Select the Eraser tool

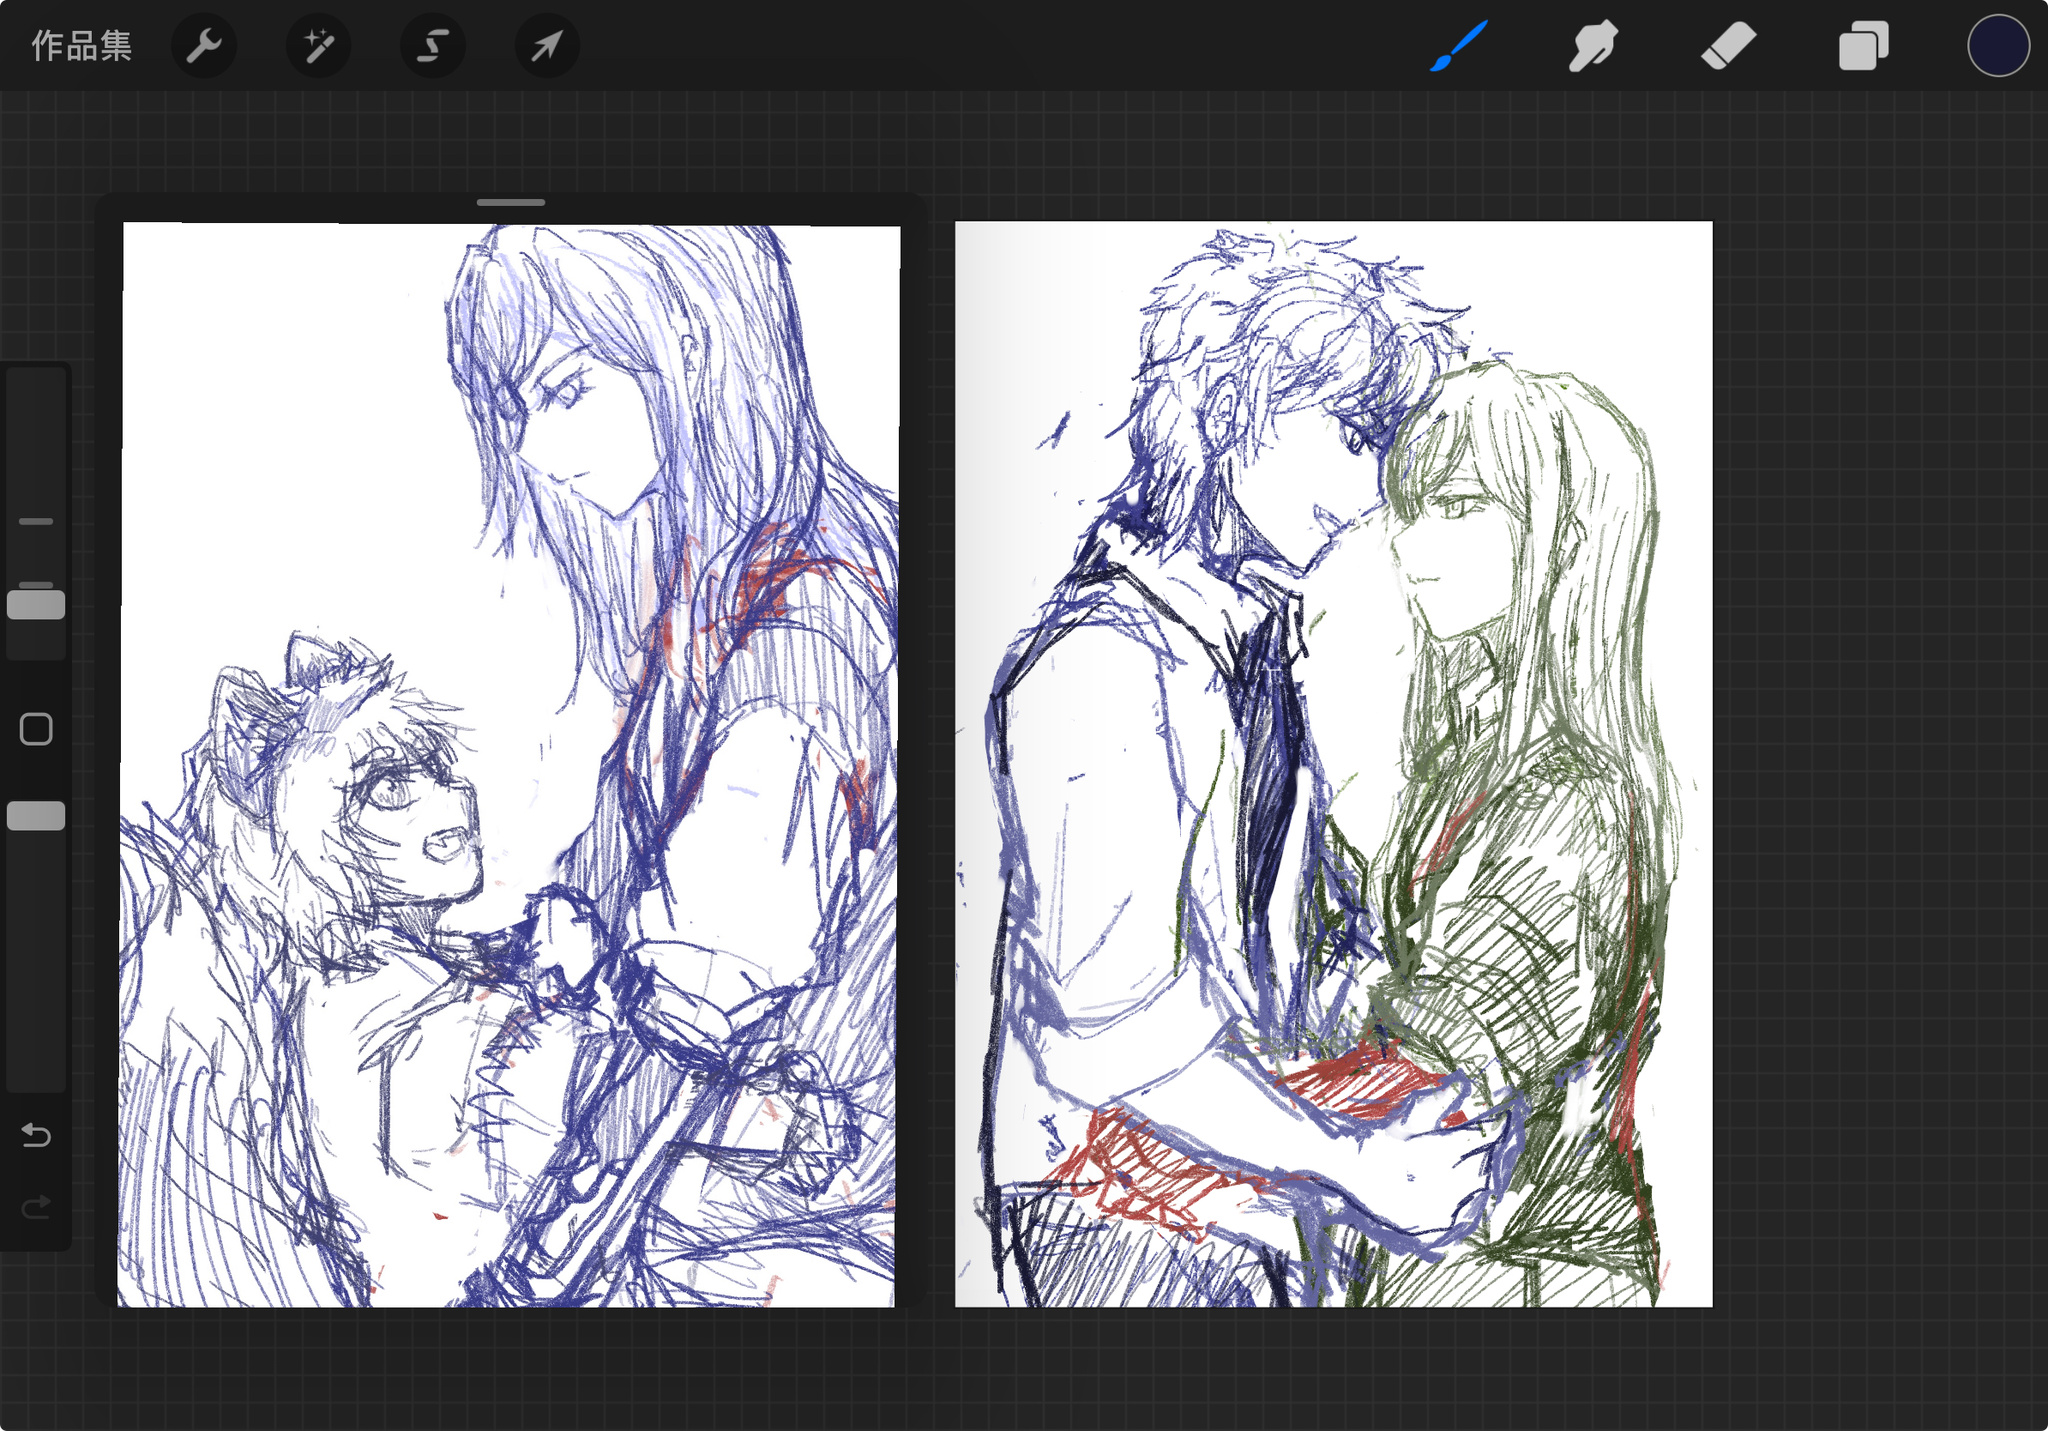click(x=1728, y=46)
